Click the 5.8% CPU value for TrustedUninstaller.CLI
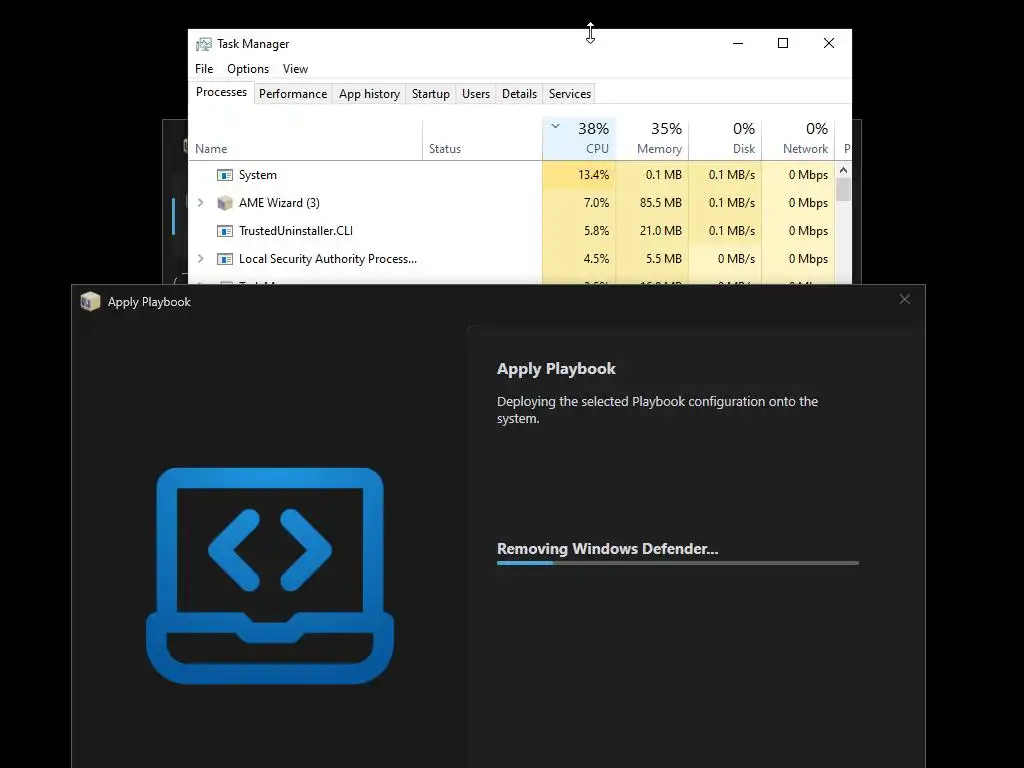Screen dimensions: 1024x768 pyautogui.click(x=596, y=231)
